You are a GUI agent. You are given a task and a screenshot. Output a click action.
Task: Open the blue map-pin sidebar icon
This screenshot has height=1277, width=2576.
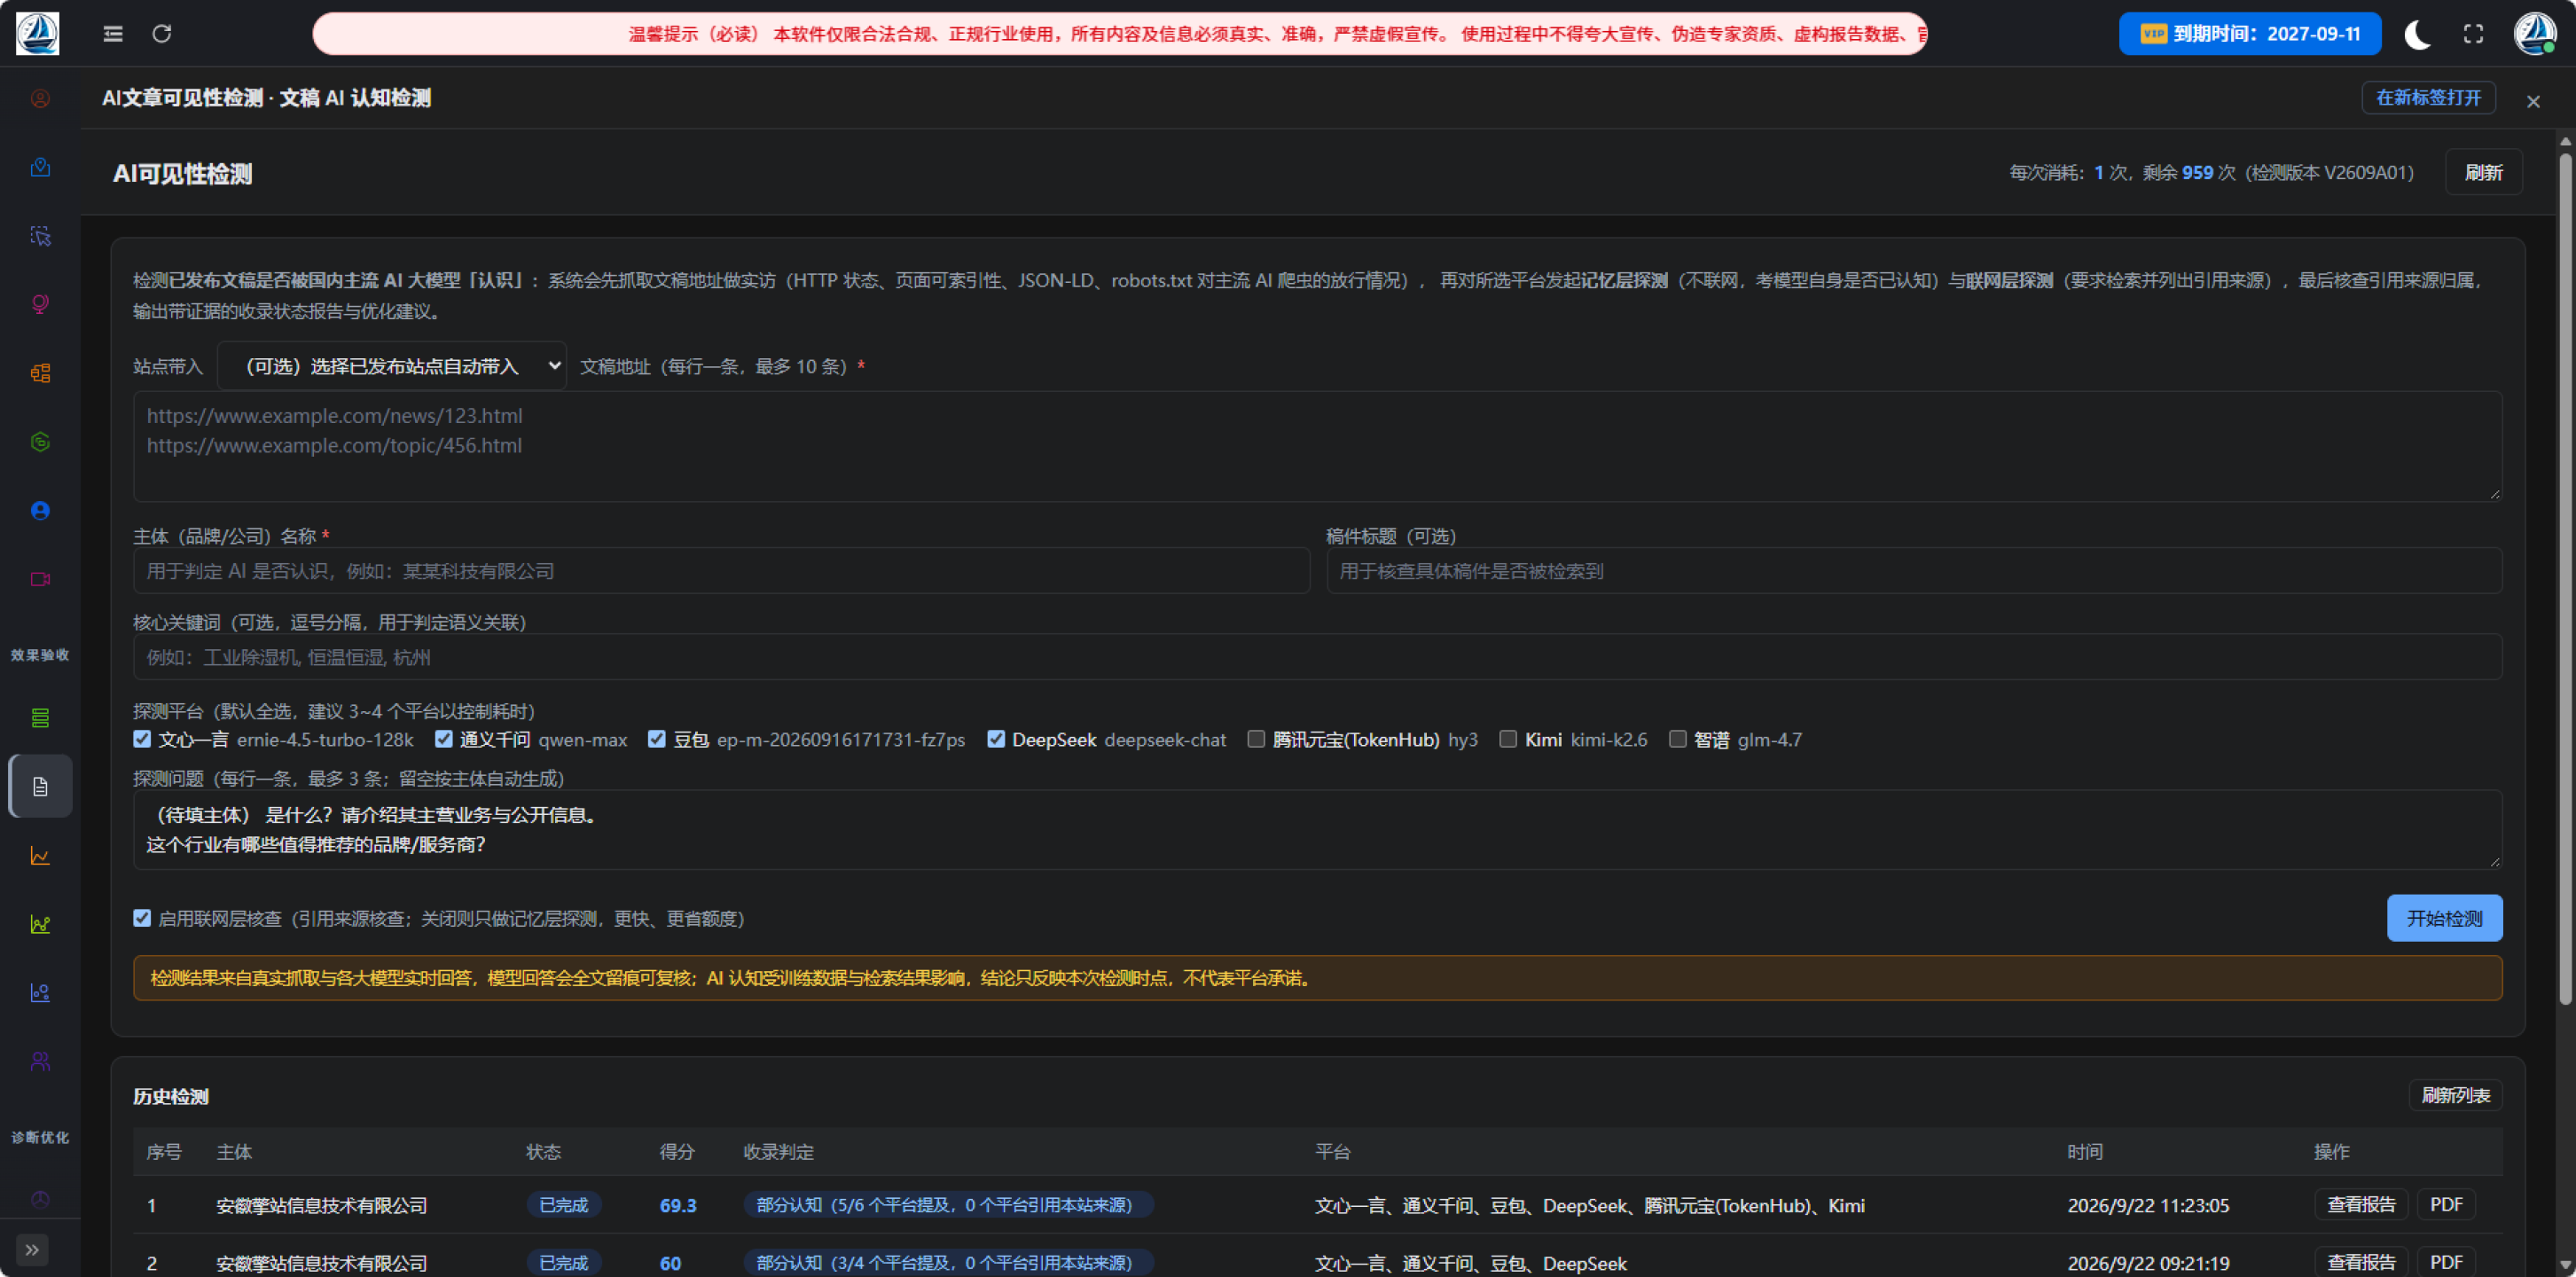pyautogui.click(x=40, y=167)
